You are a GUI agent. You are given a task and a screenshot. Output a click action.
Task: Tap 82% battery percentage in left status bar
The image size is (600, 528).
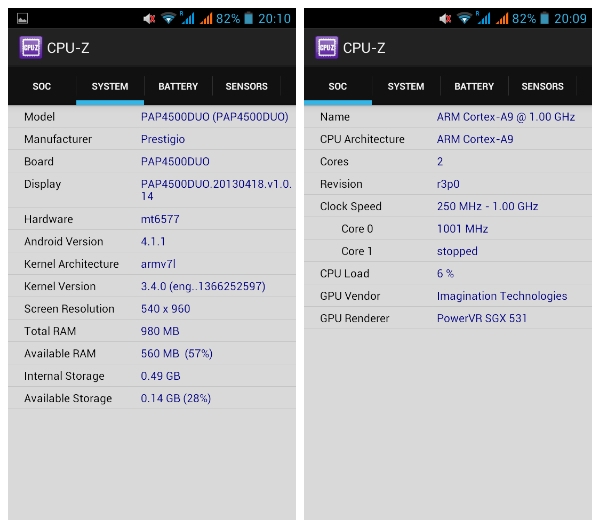228,18
